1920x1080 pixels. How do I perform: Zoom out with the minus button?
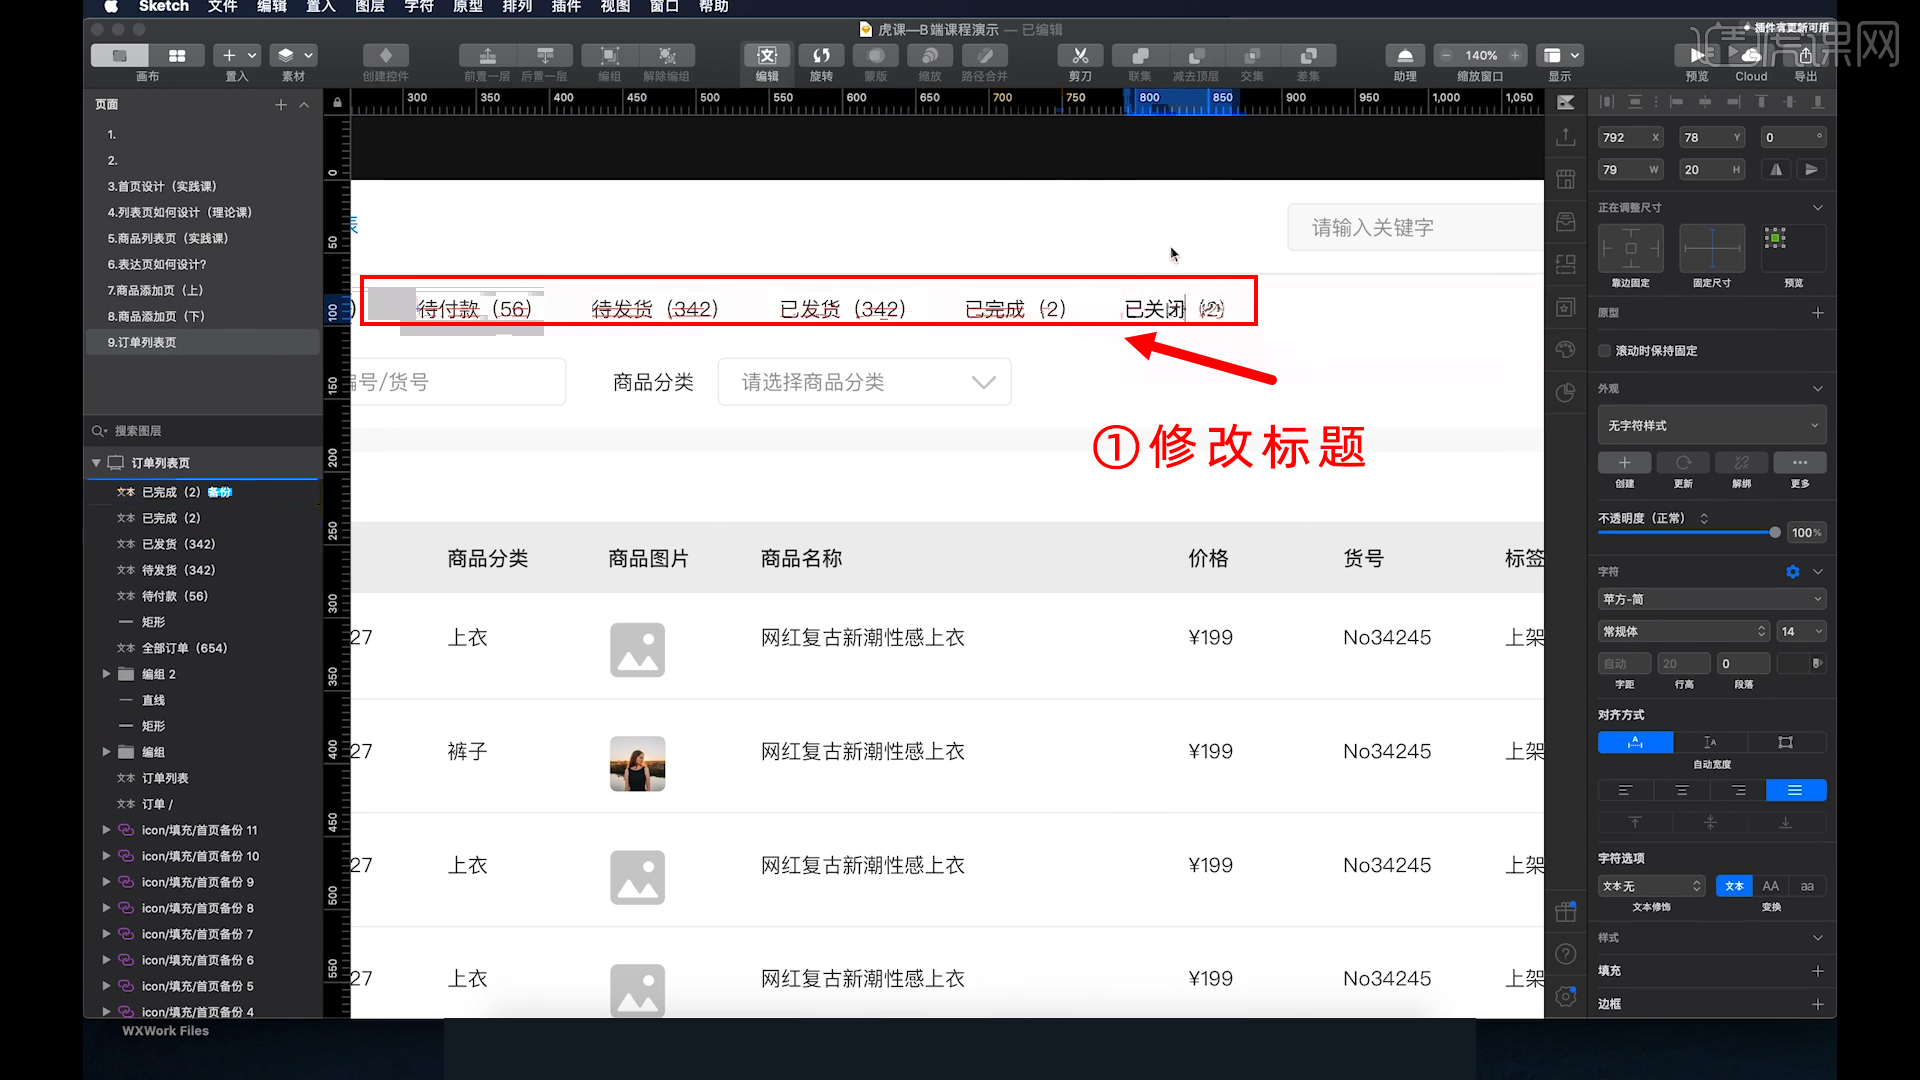pyautogui.click(x=1446, y=56)
